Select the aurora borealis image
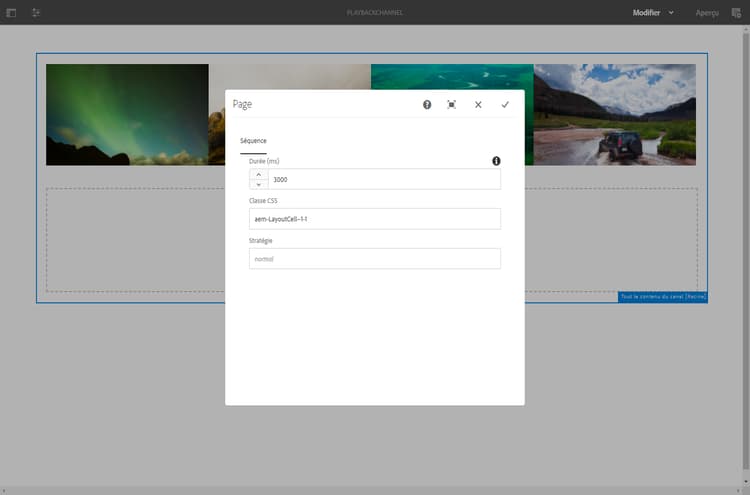This screenshot has height=495, width=750. (127, 115)
